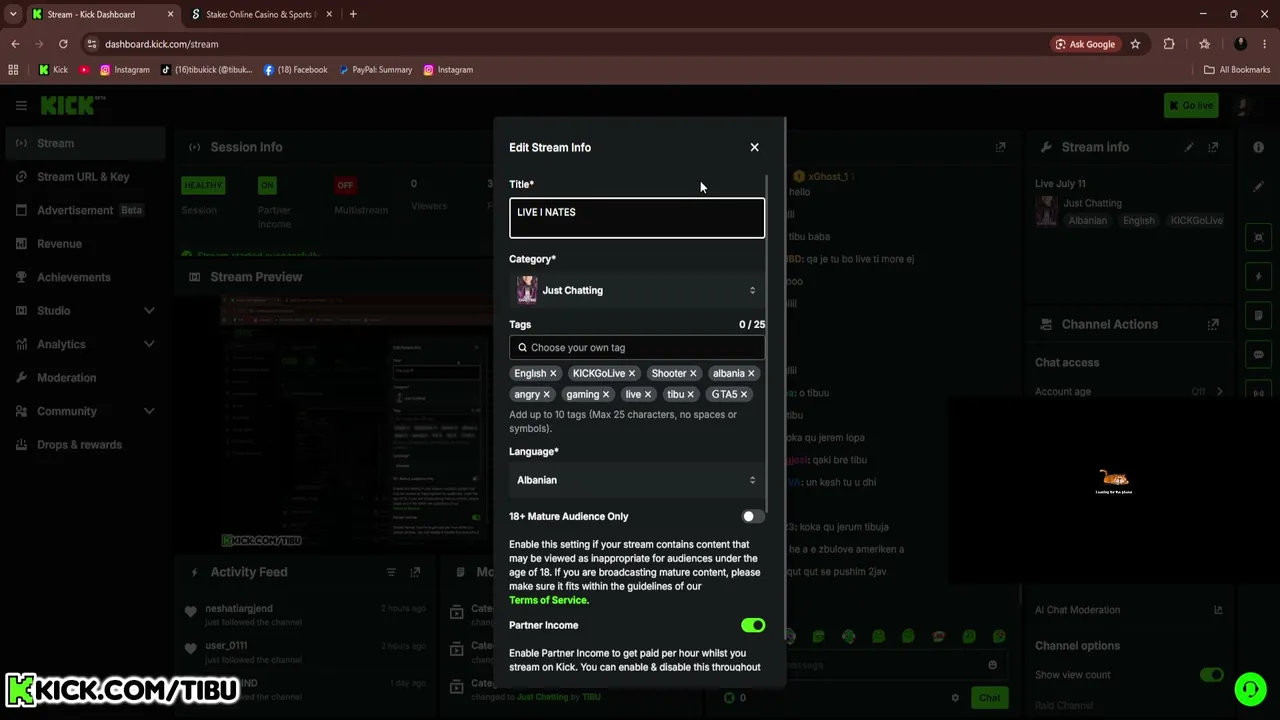Remove the live tag
The width and height of the screenshot is (1280, 720).
tap(648, 394)
